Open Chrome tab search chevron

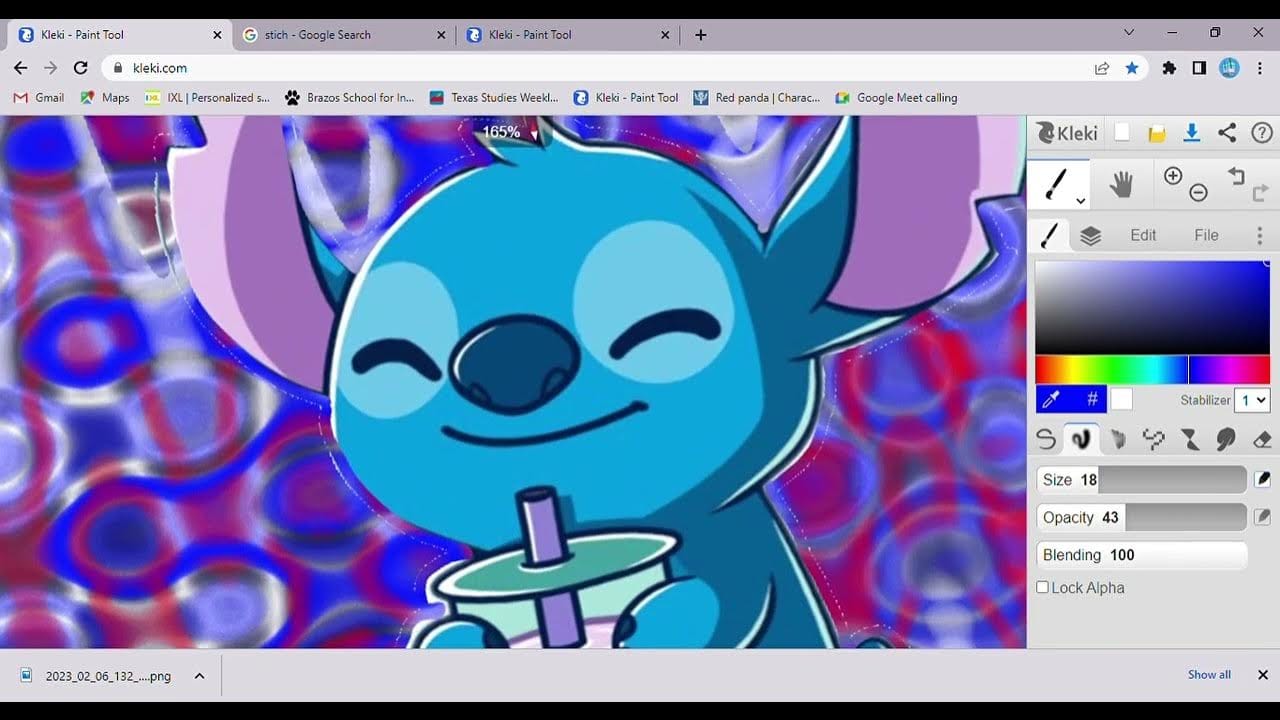[1129, 33]
